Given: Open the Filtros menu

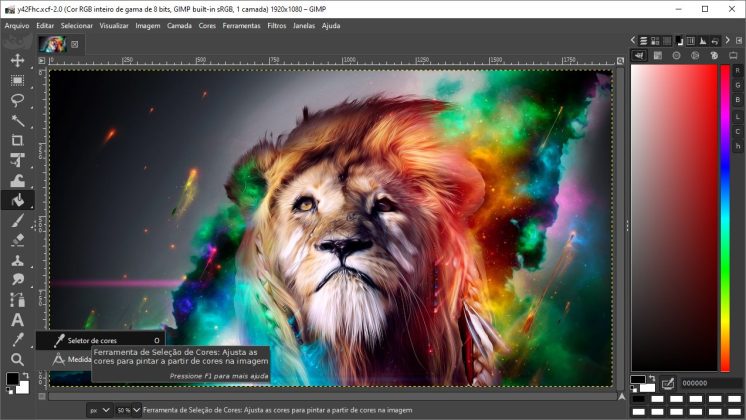Looking at the screenshot, I should pyautogui.click(x=276, y=26).
